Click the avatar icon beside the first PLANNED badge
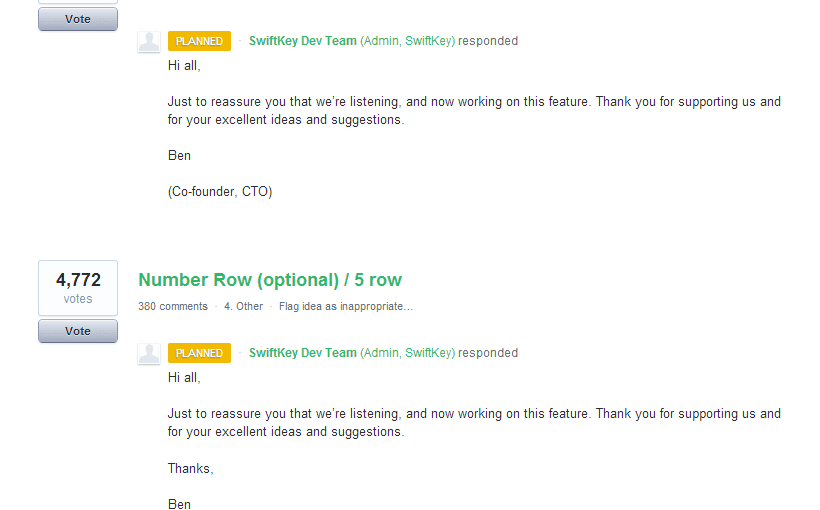Viewport: 820px width, 510px height. point(149,41)
